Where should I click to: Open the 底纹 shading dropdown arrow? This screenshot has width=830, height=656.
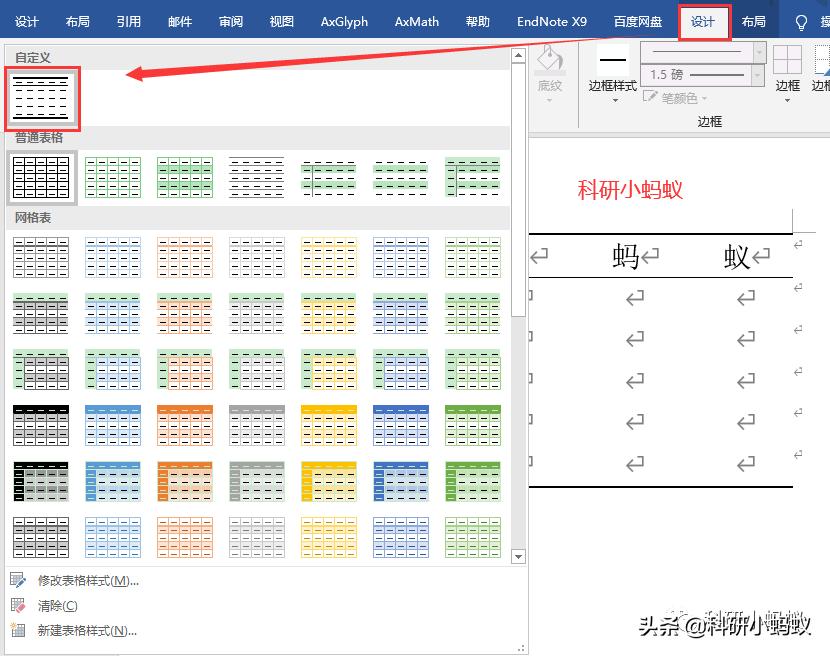click(x=549, y=100)
